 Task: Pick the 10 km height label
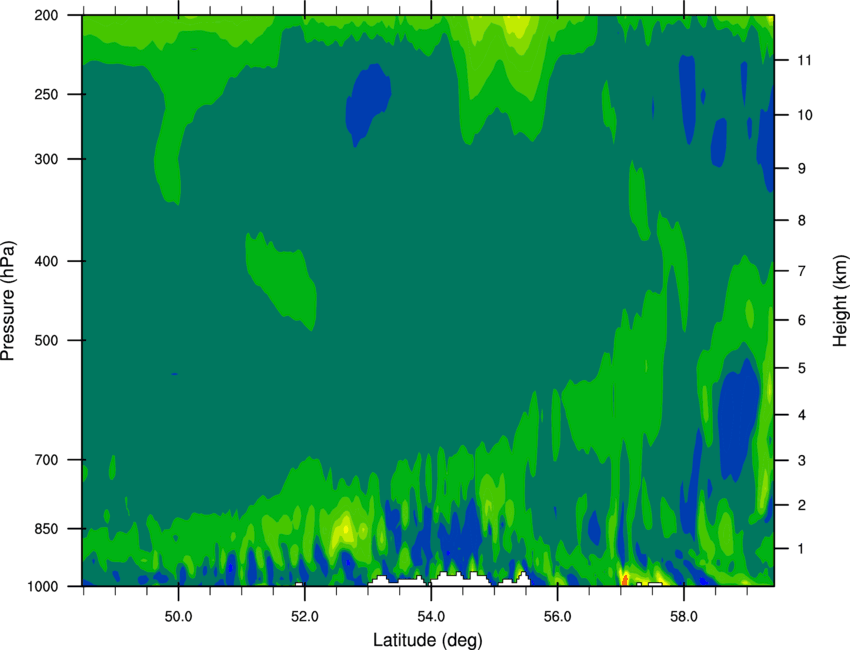(804, 115)
